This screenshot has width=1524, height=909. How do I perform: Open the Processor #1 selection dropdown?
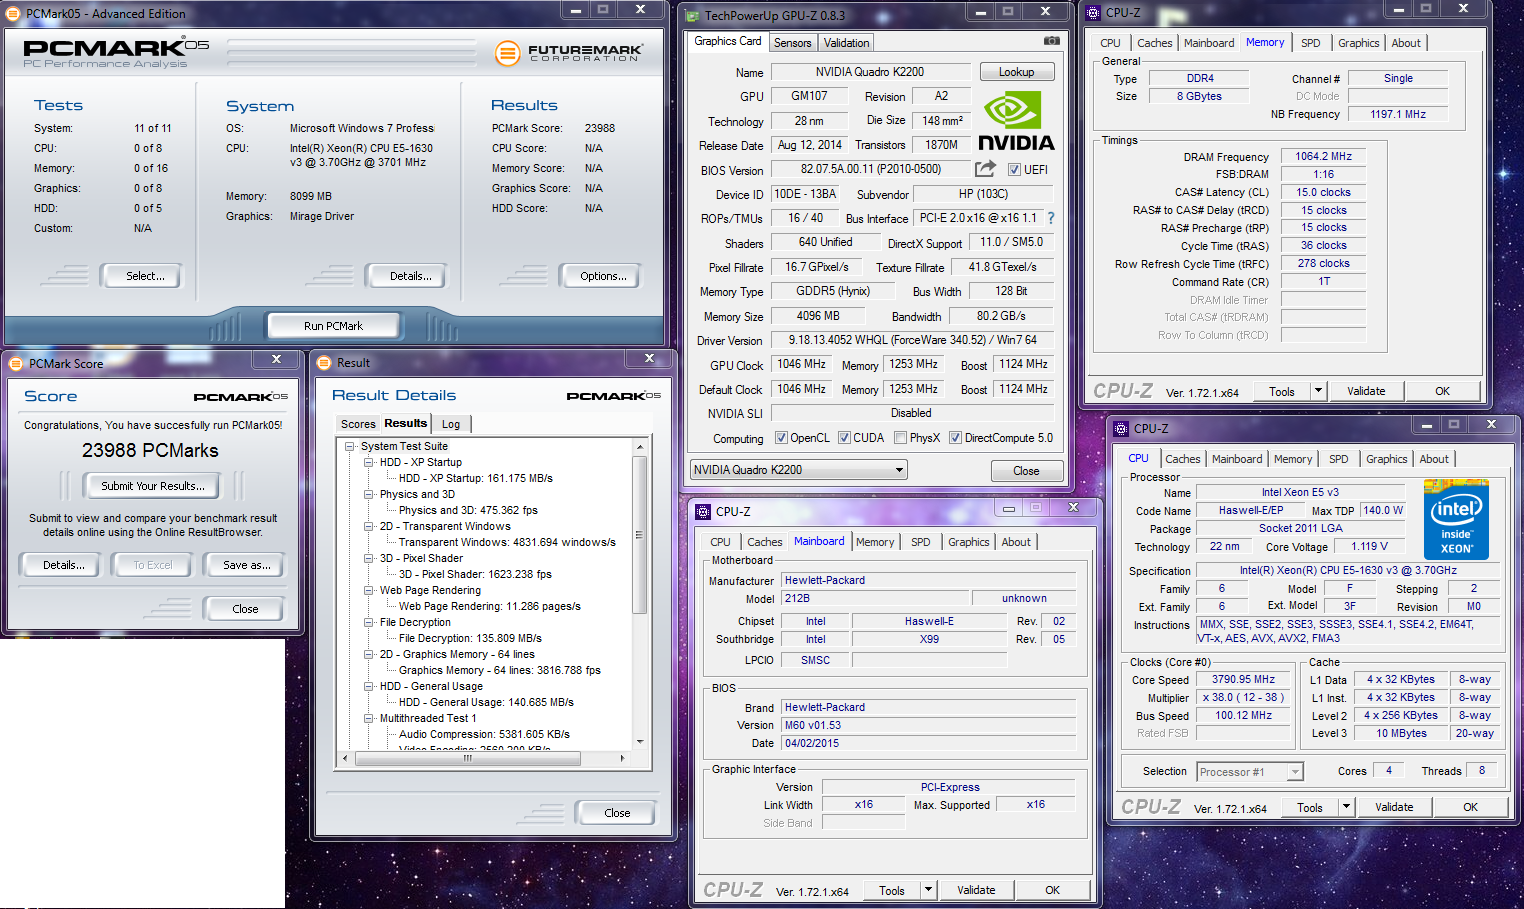point(1250,772)
